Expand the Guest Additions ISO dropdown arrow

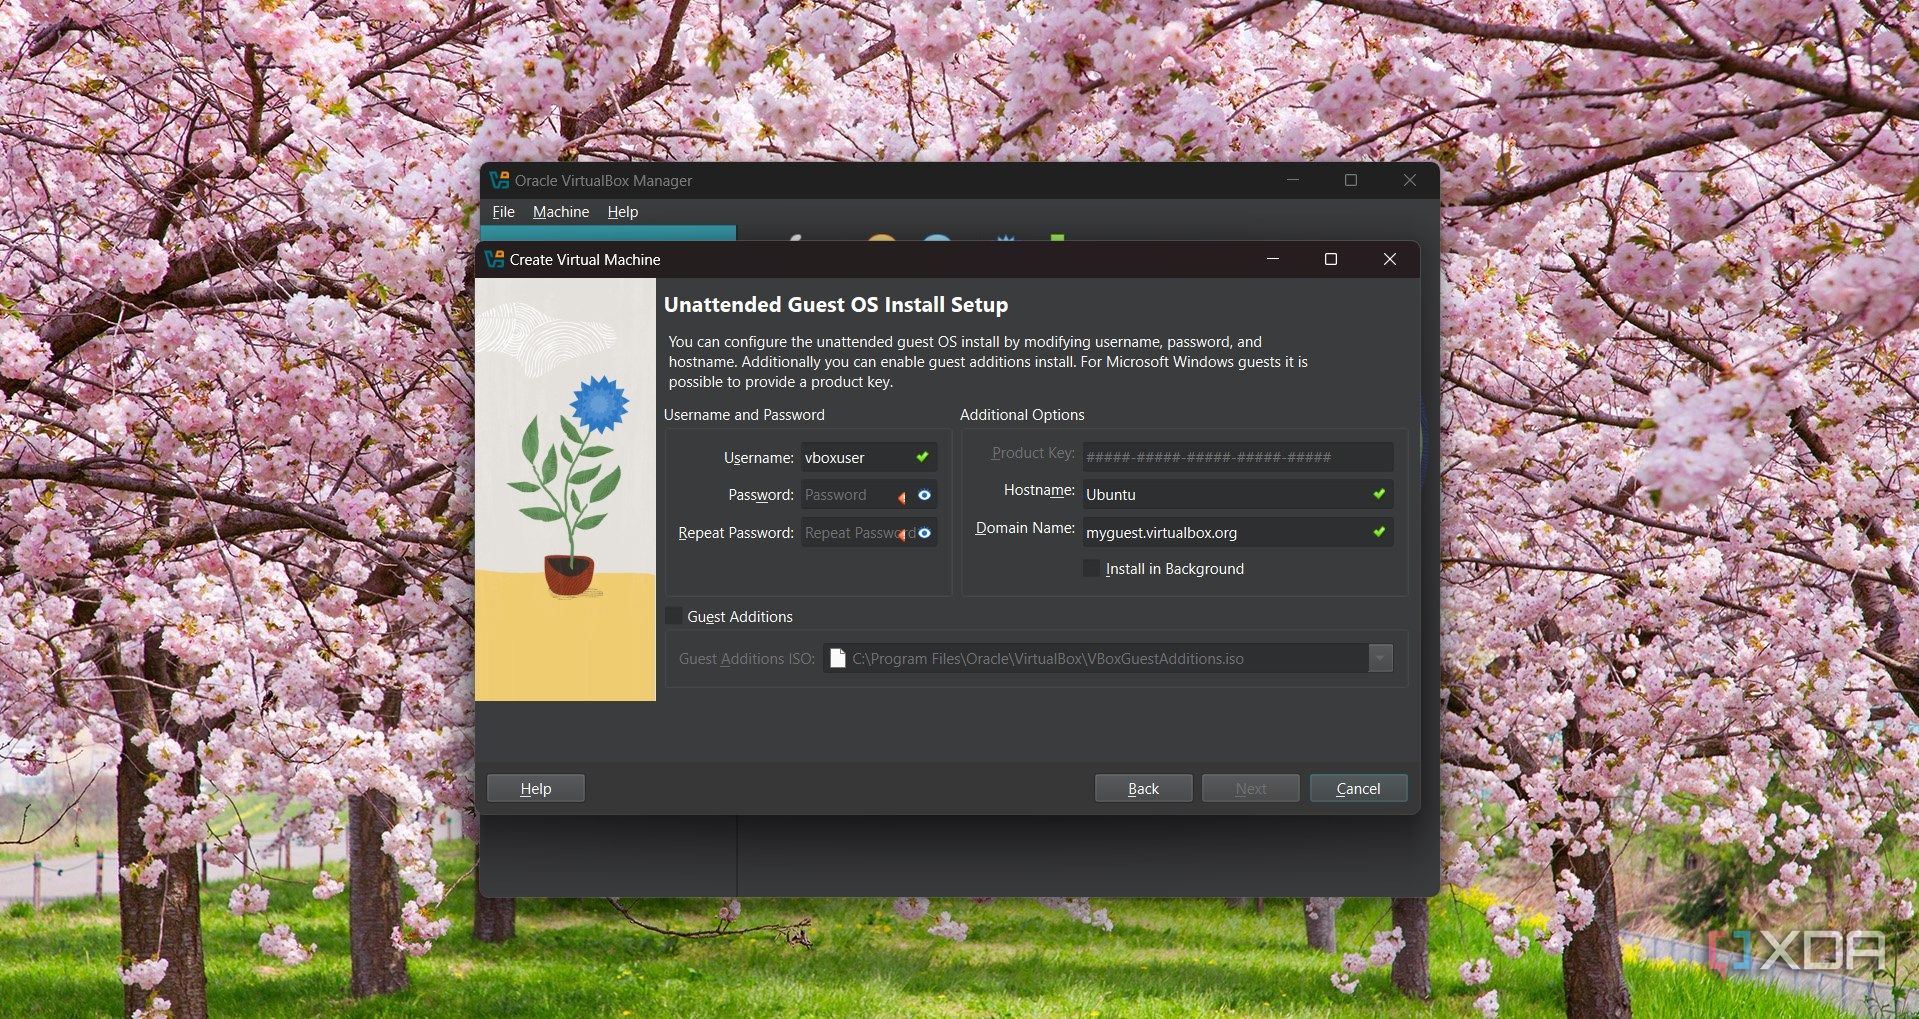click(1380, 658)
